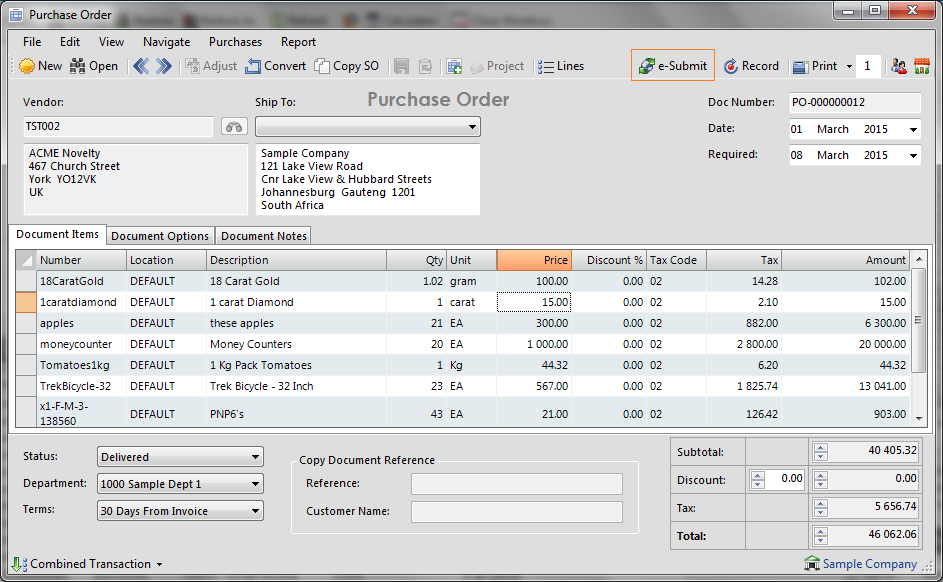Click the Reference input field

tap(516, 484)
